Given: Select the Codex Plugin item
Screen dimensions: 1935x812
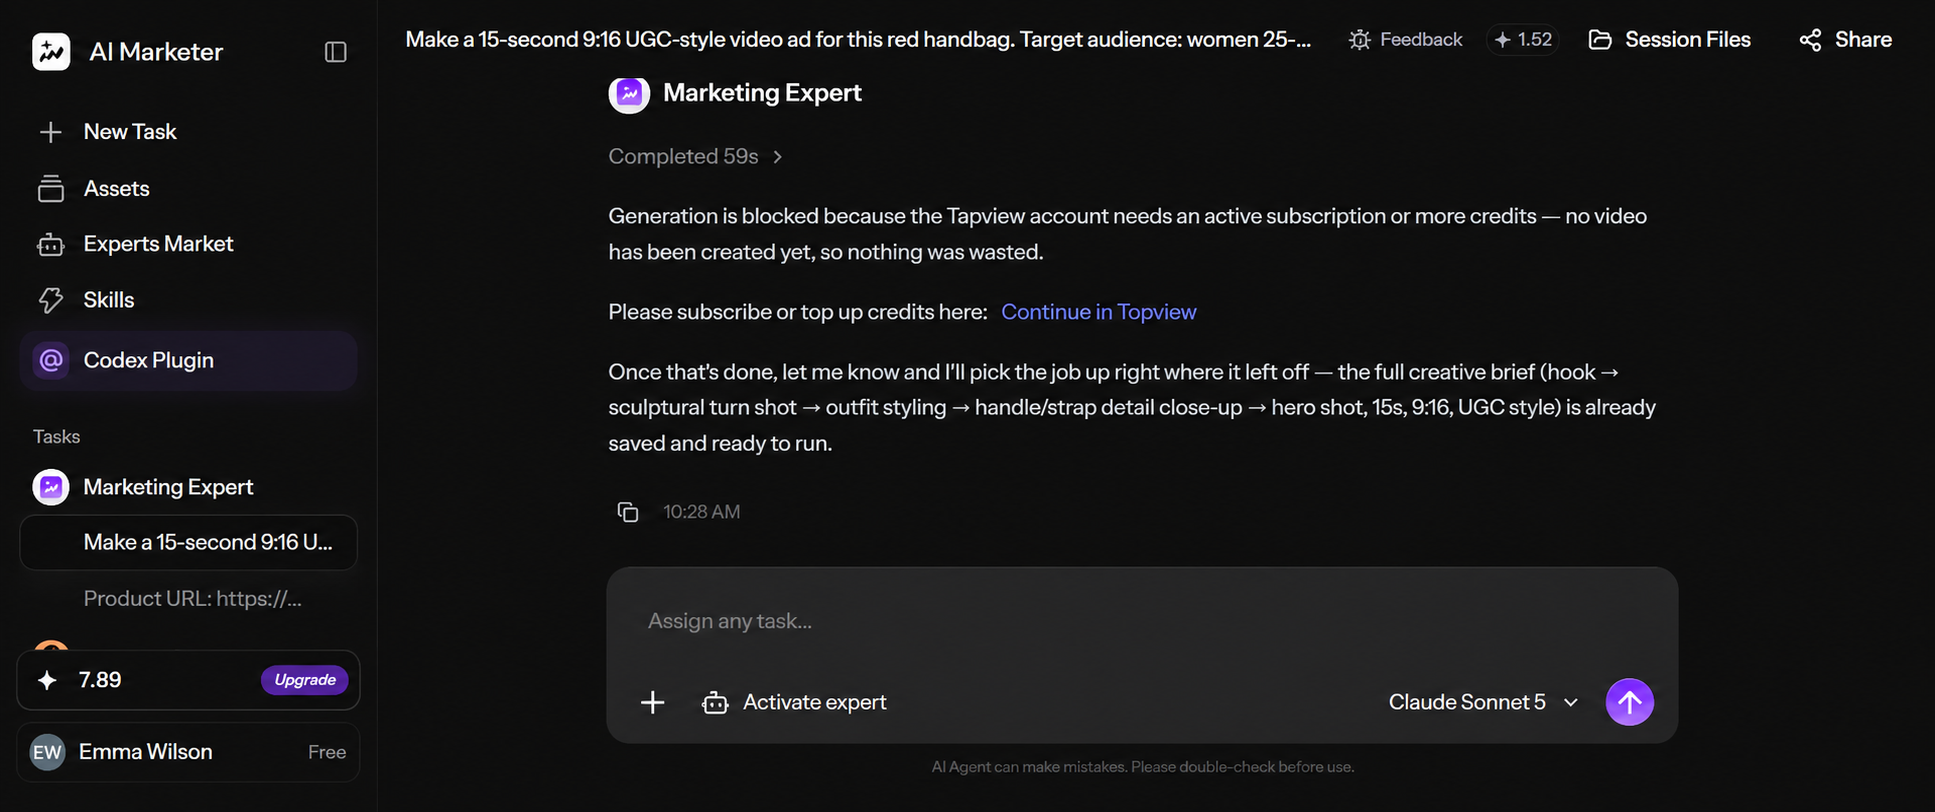Looking at the screenshot, I should point(188,360).
